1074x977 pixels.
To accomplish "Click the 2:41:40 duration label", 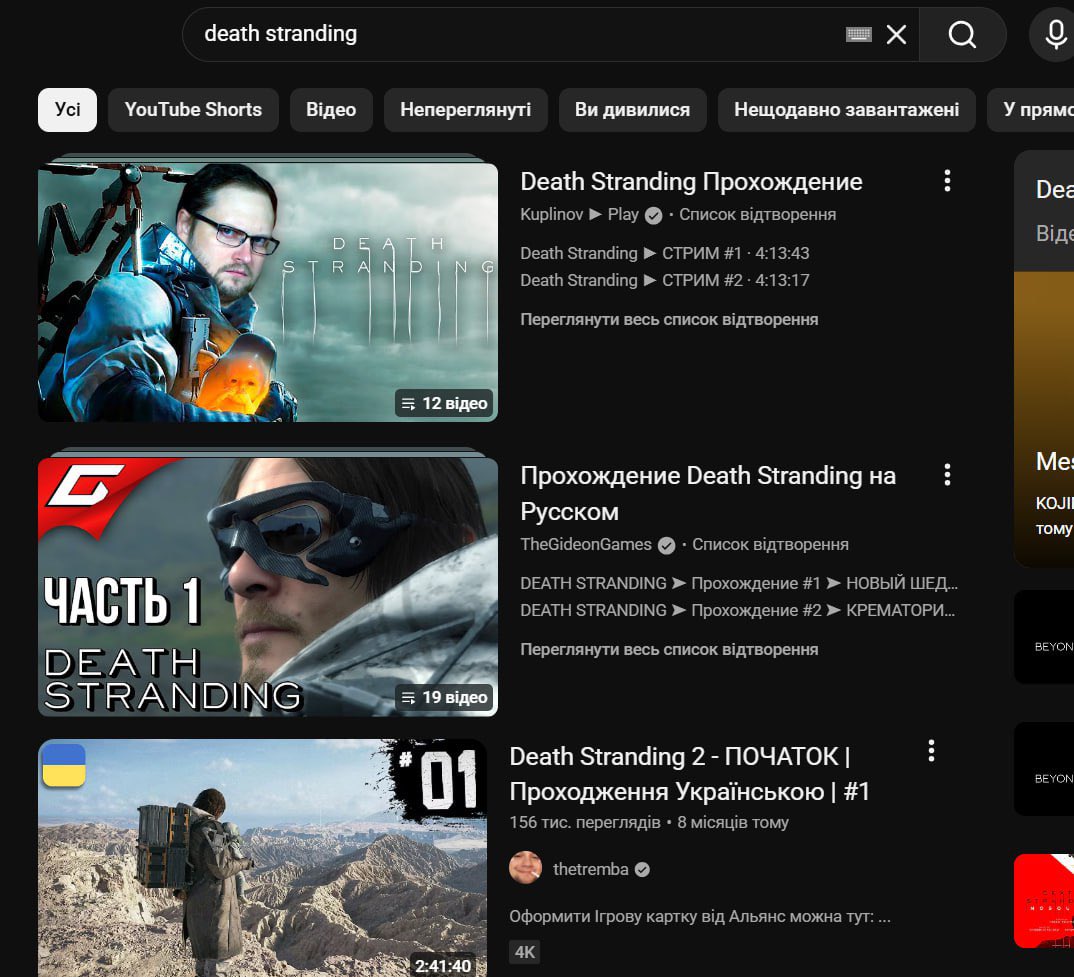I will [x=443, y=966].
